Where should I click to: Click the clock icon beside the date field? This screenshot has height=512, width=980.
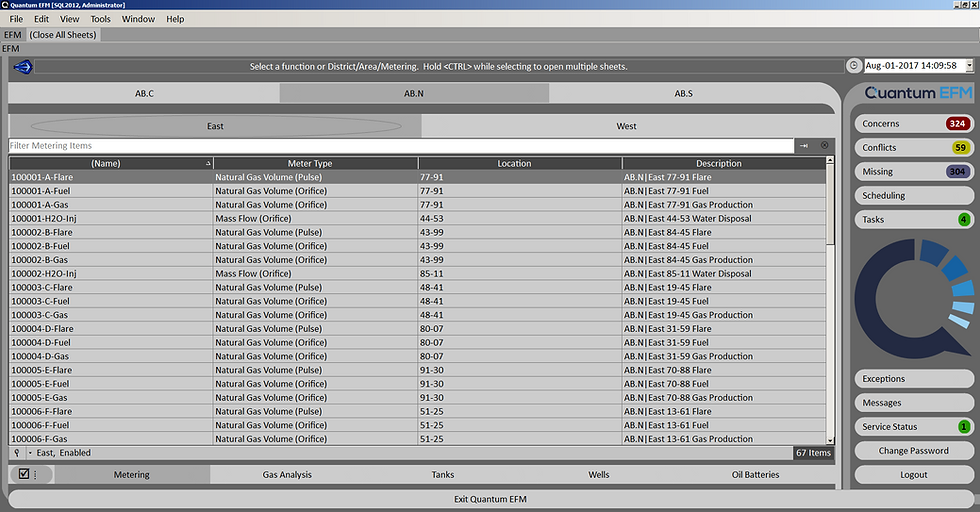[x=854, y=65]
